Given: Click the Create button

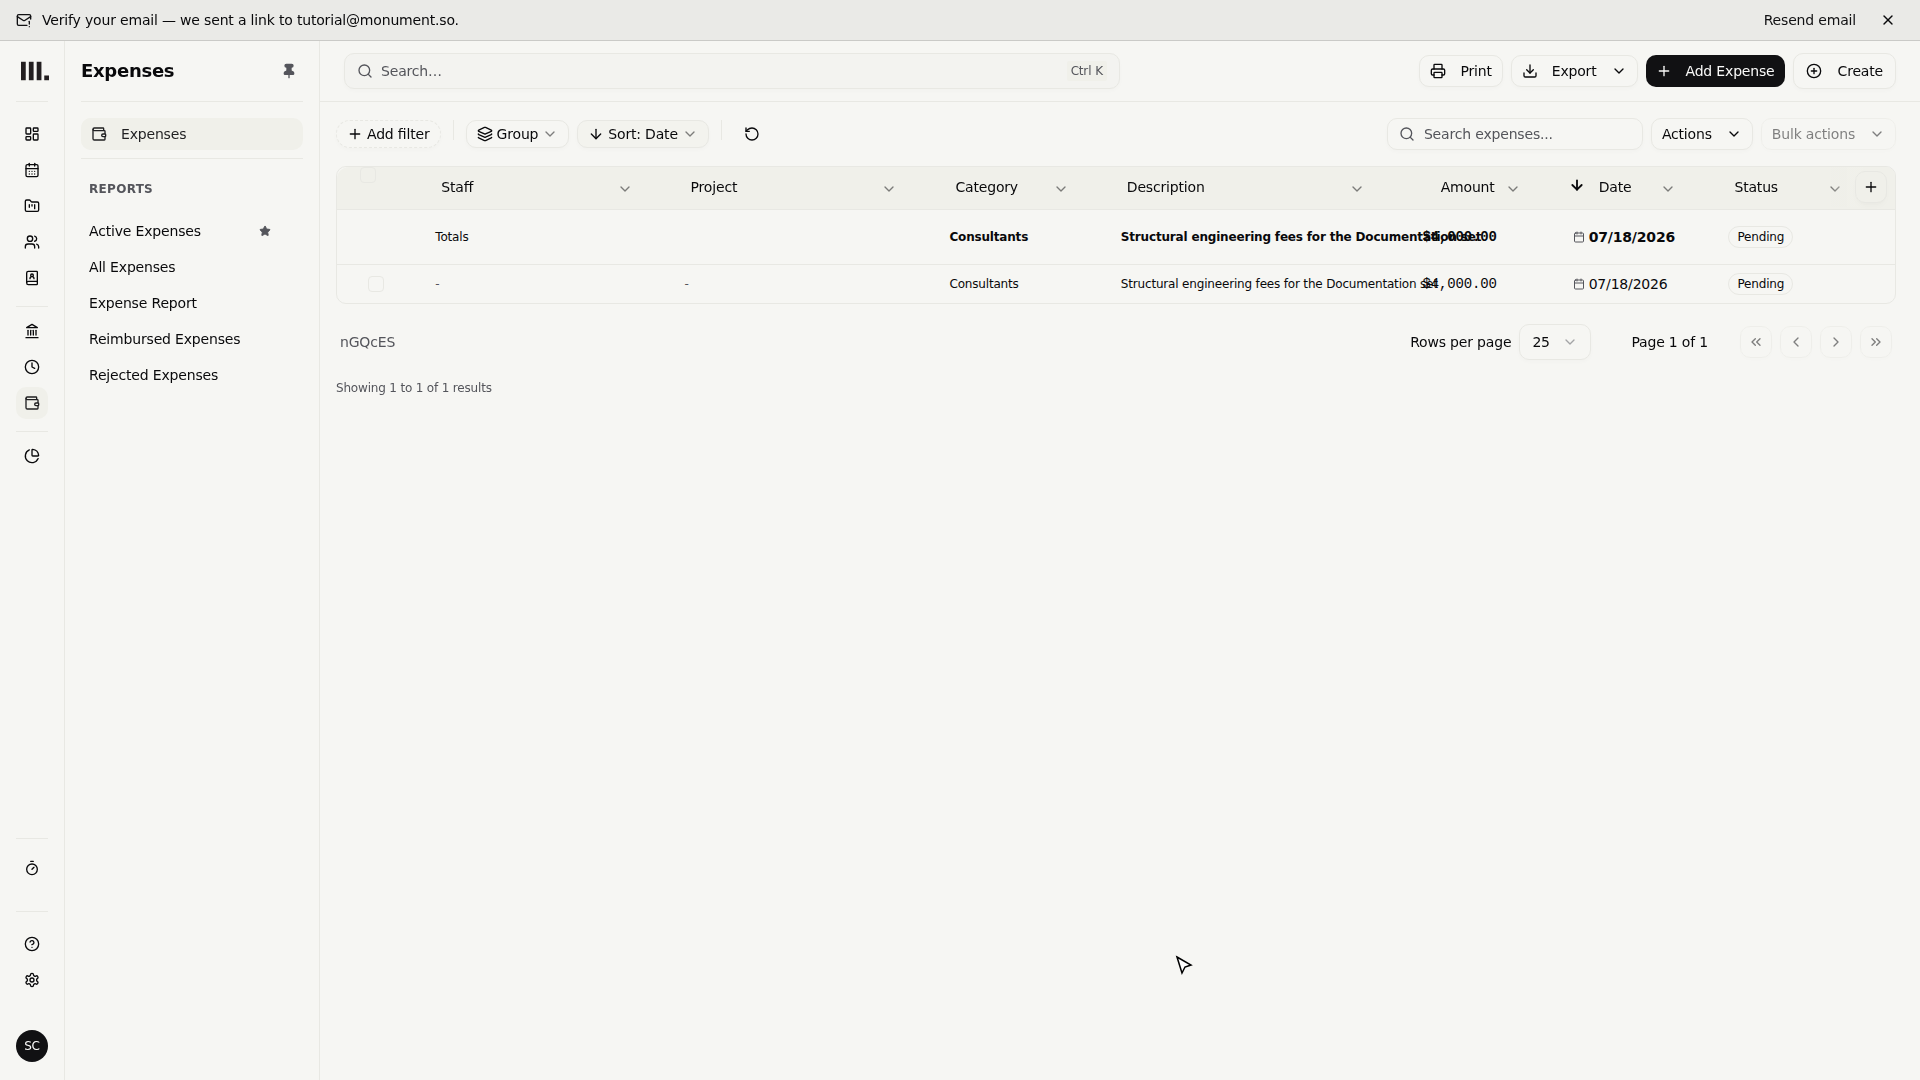Looking at the screenshot, I should (x=1844, y=71).
